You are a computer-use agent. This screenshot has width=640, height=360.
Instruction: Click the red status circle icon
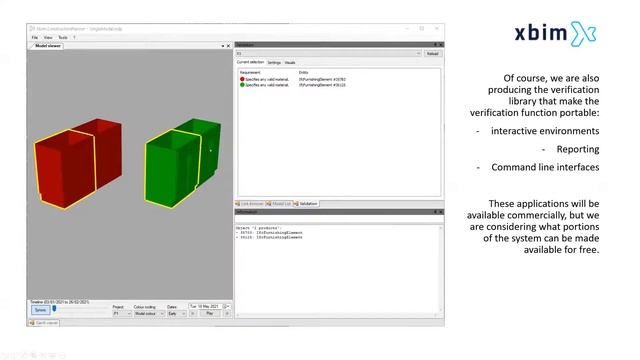point(242,79)
